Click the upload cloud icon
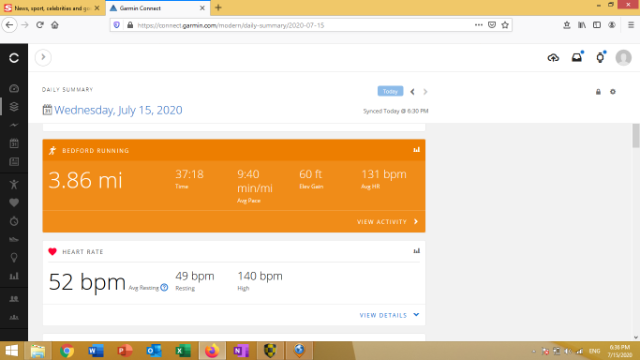 553,58
